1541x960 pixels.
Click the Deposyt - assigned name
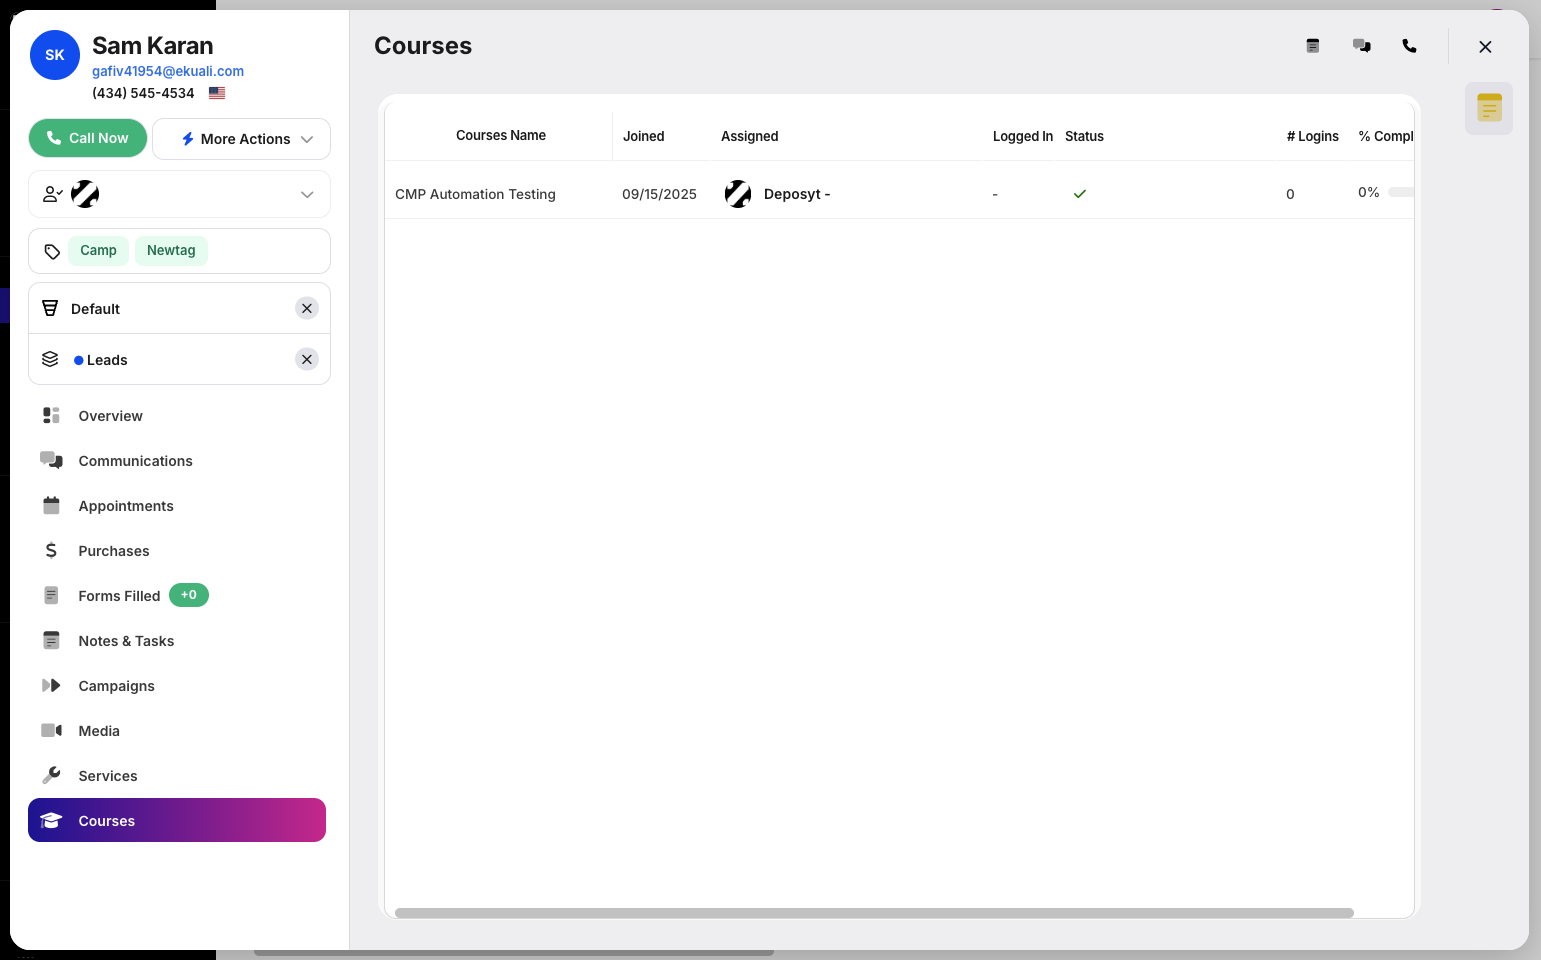click(x=797, y=194)
